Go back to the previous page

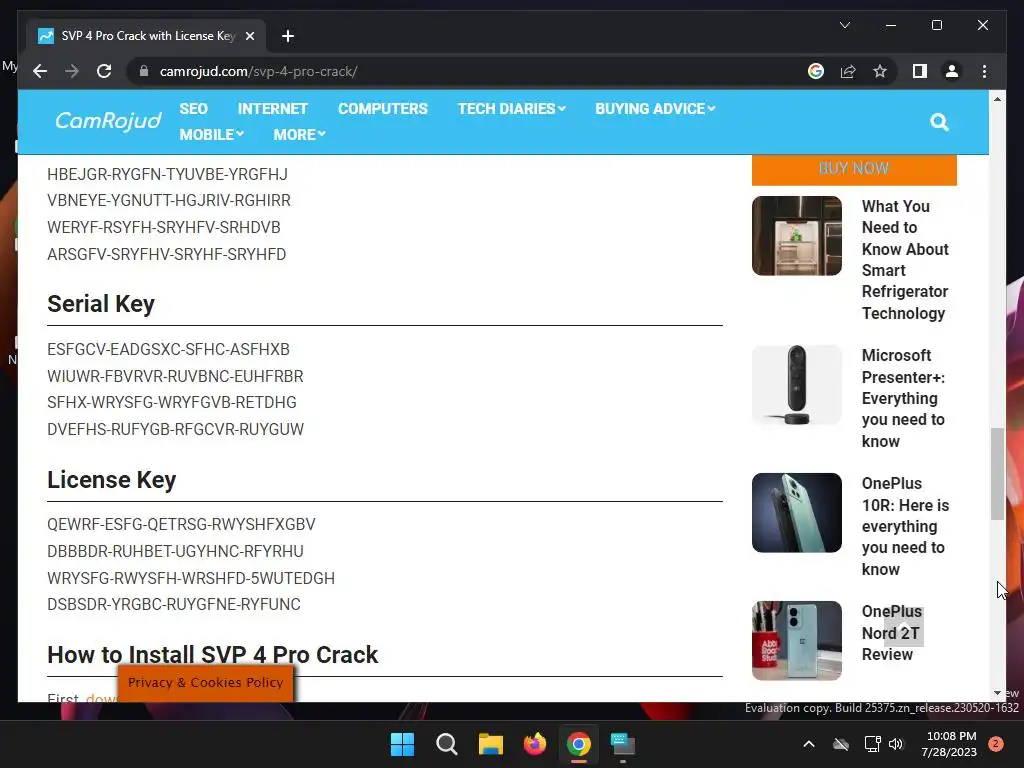click(40, 71)
